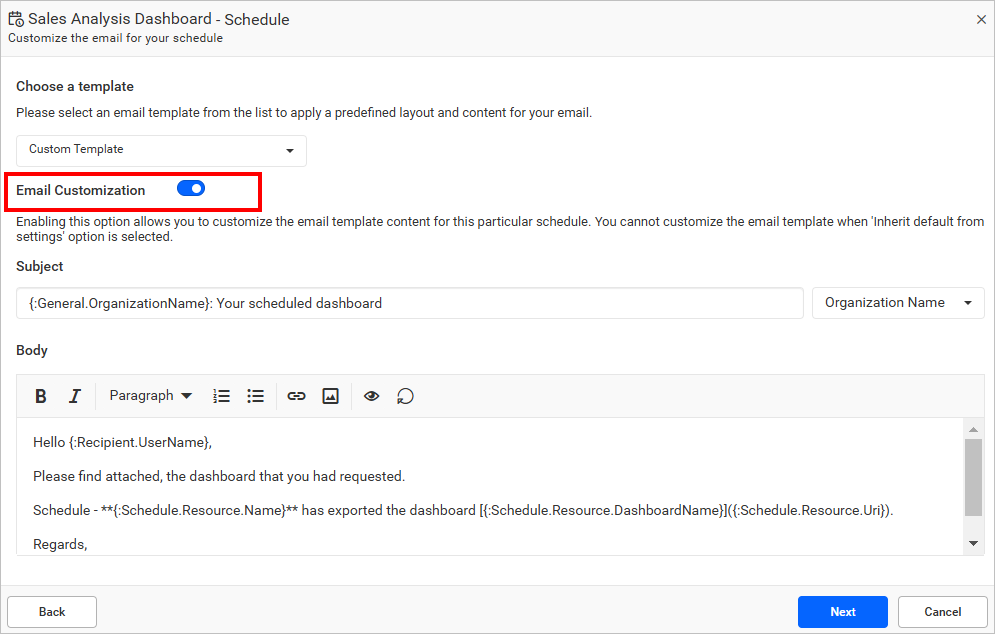
Task: Insert a bulleted list in the email body
Action: pyautogui.click(x=256, y=395)
